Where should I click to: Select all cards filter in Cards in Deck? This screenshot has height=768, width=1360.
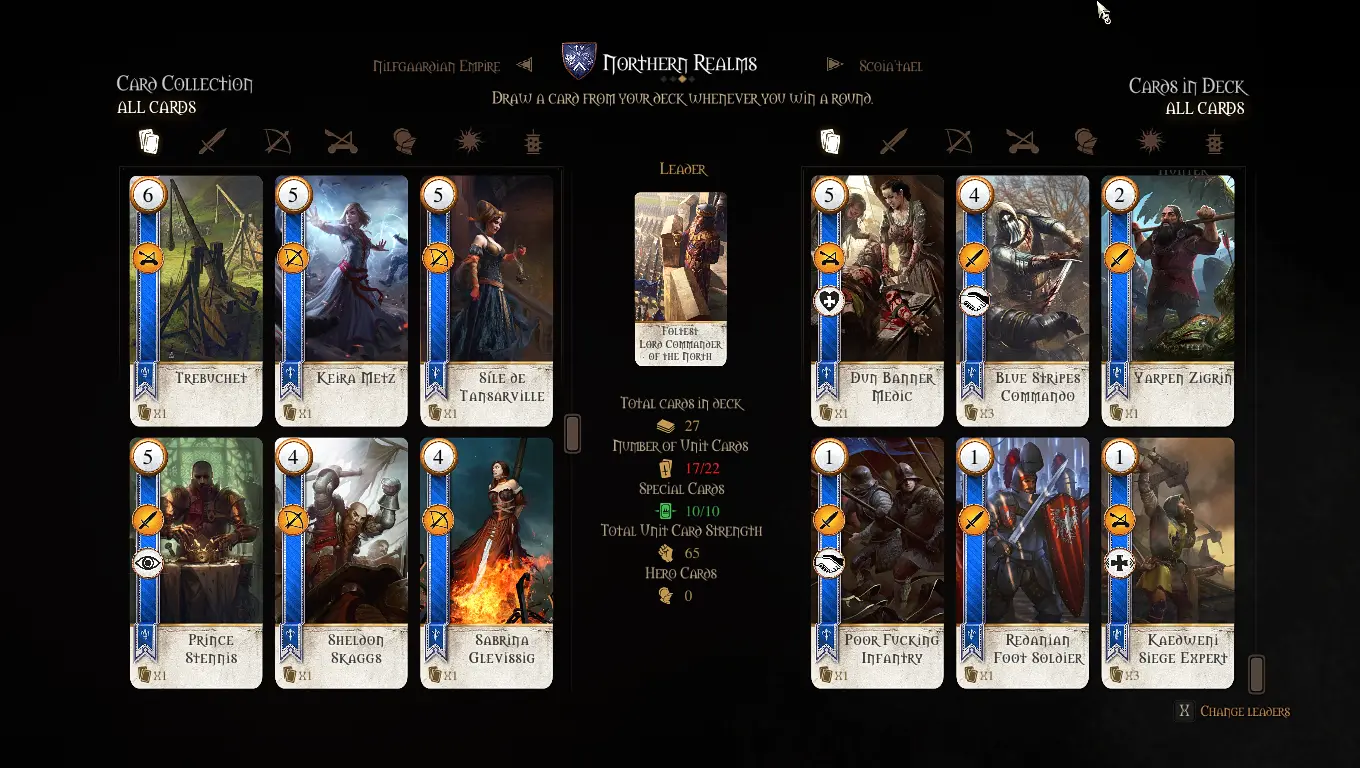(x=830, y=141)
